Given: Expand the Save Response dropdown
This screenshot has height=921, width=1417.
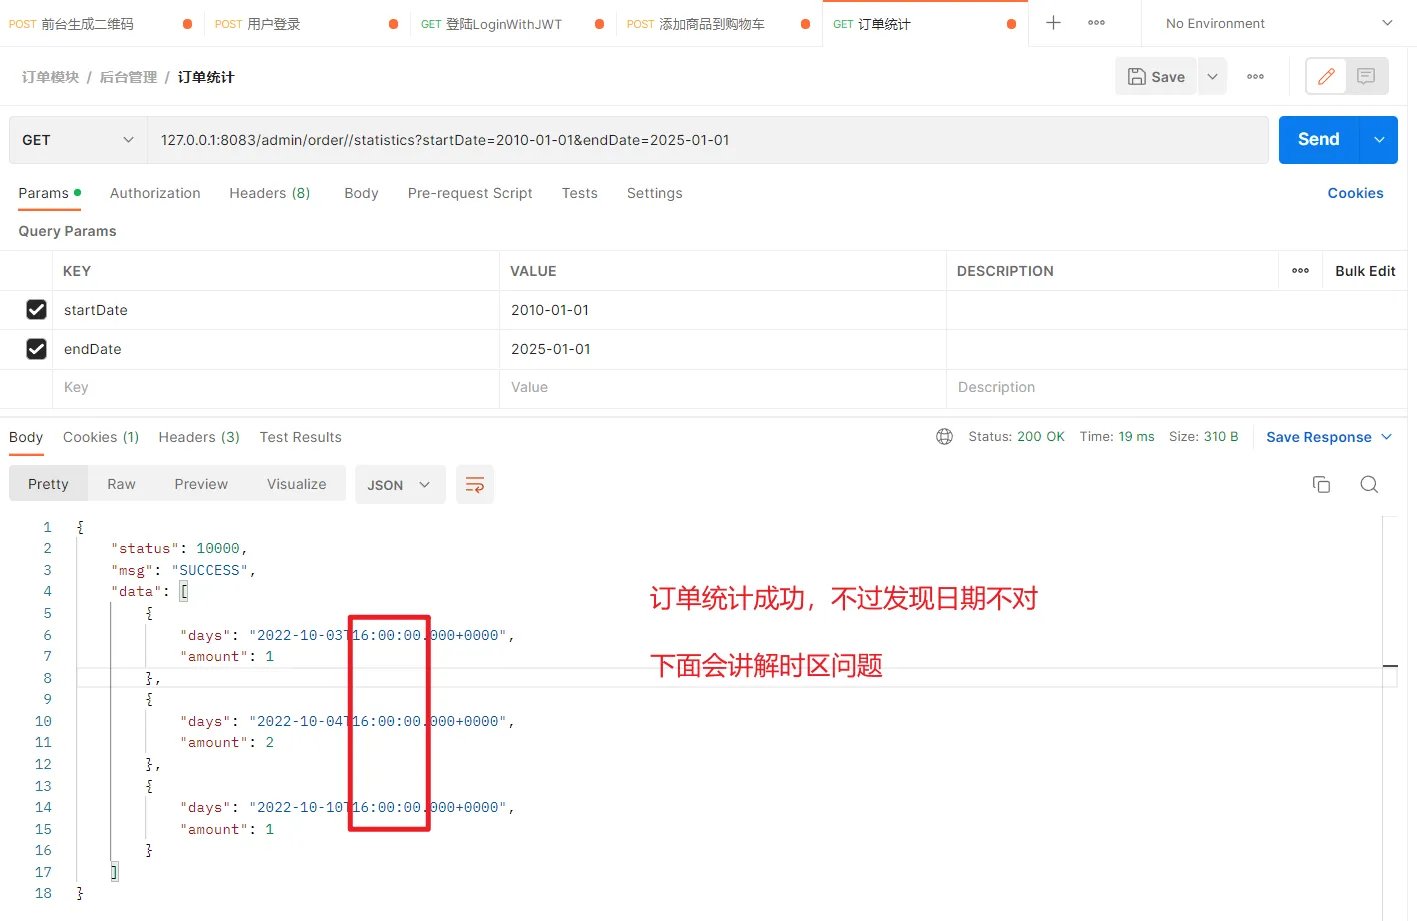Looking at the screenshot, I should point(1329,437).
